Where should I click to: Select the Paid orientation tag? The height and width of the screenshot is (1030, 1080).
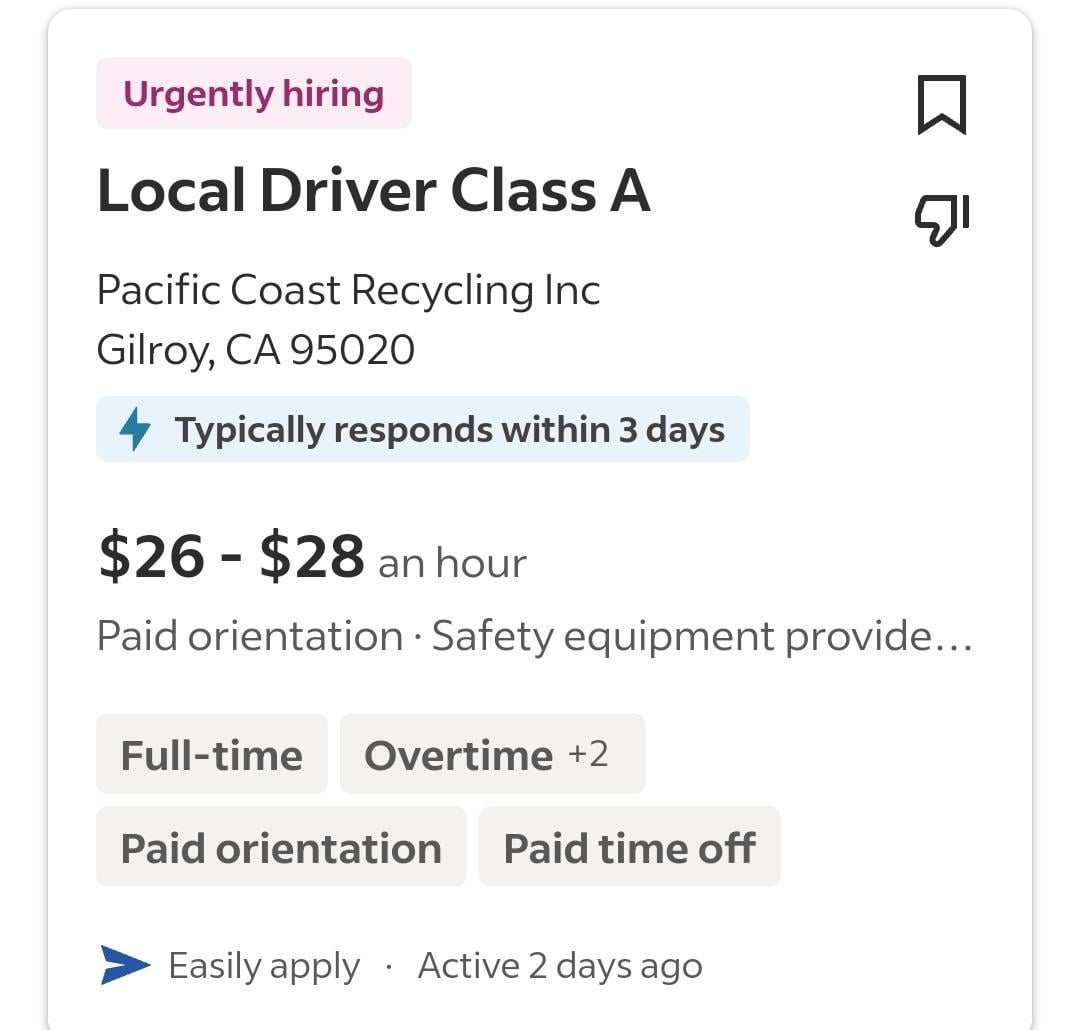(x=281, y=847)
